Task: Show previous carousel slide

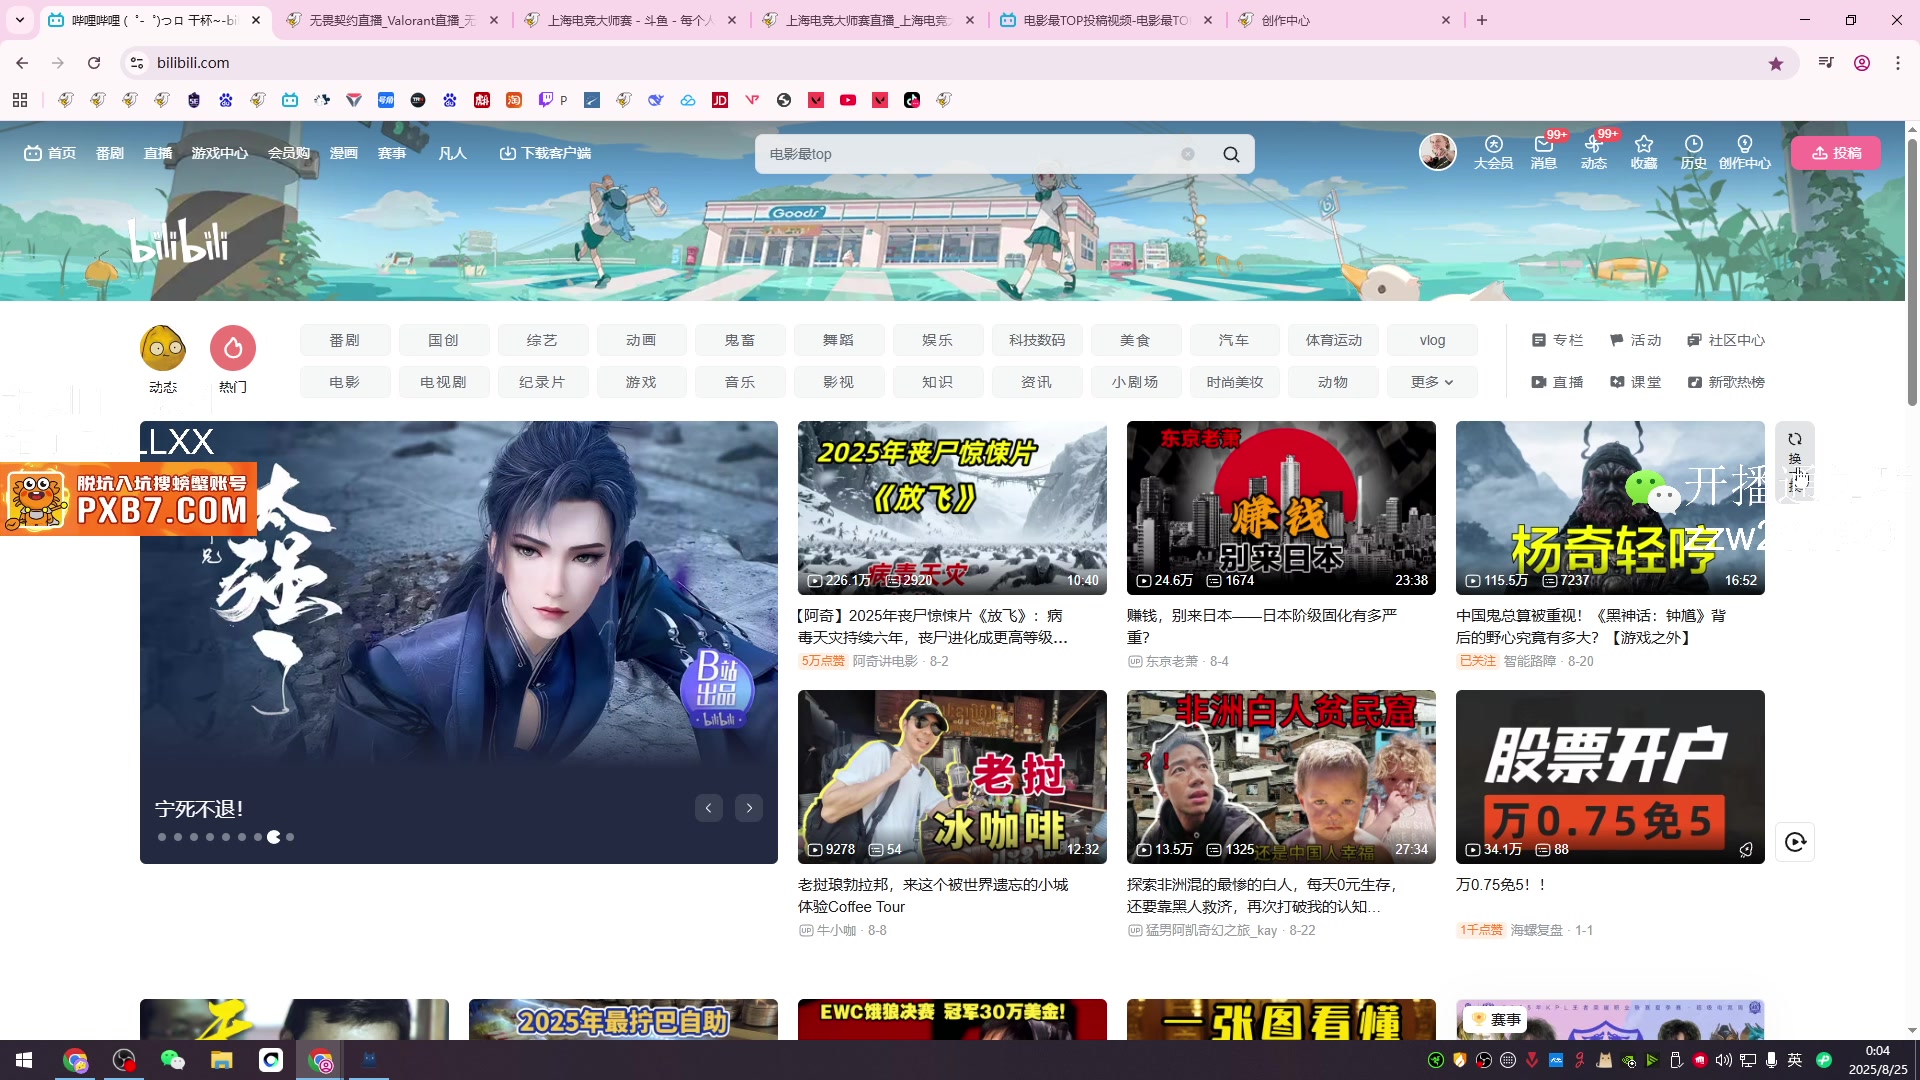Action: pos(709,808)
